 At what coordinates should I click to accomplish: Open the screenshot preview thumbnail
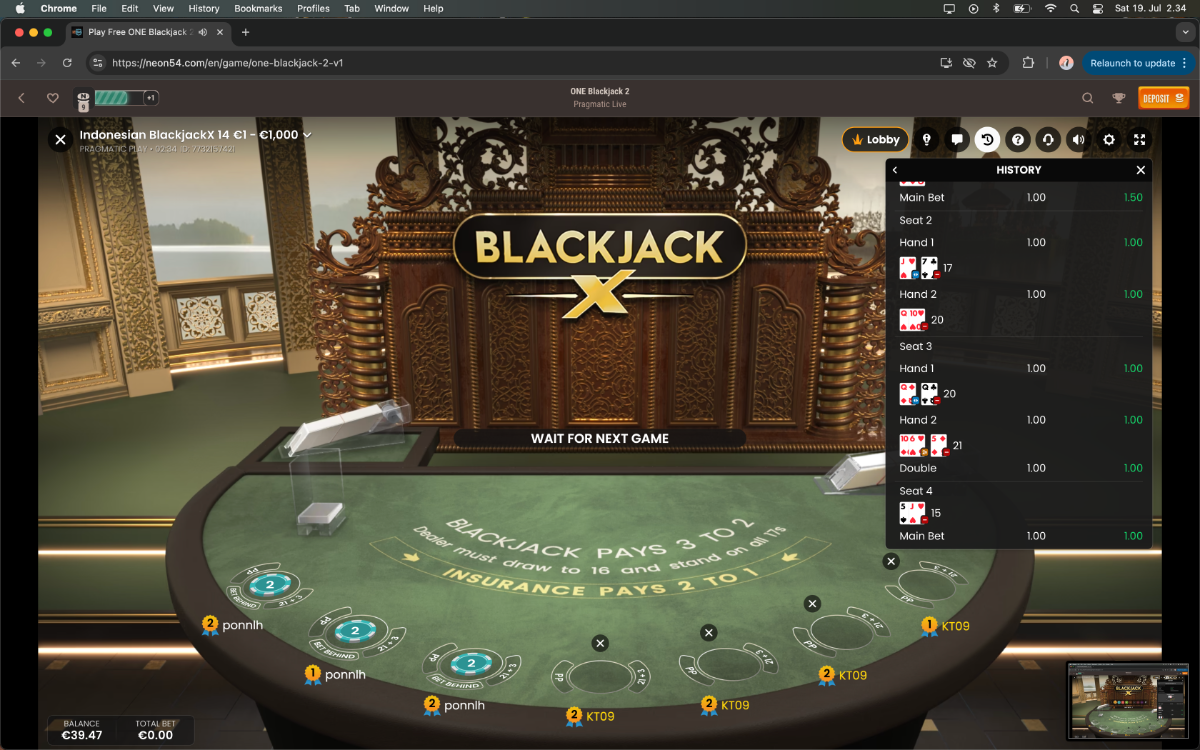tap(1128, 700)
